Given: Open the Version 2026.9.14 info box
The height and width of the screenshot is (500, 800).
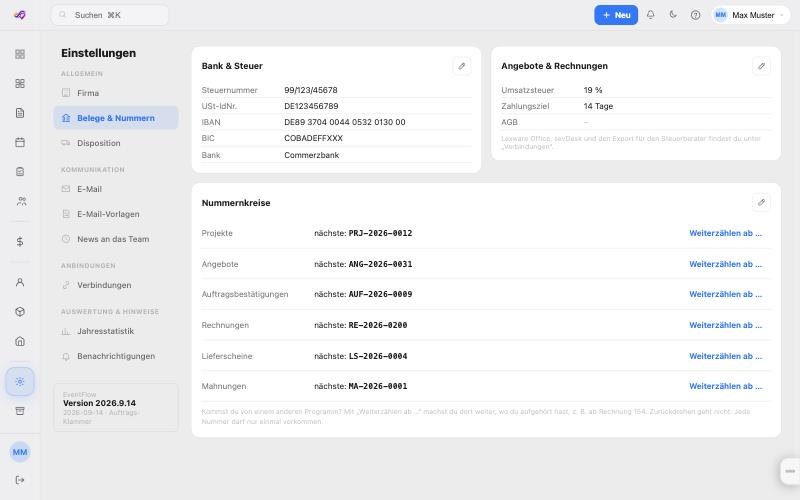Looking at the screenshot, I should pyautogui.click(x=116, y=408).
